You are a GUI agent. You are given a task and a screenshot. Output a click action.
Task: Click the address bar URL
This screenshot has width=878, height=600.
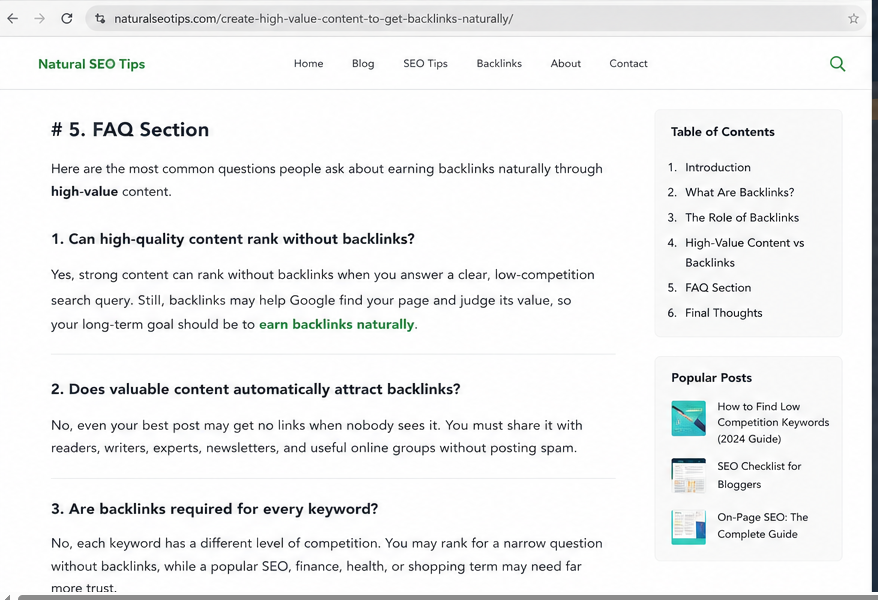click(x=313, y=18)
